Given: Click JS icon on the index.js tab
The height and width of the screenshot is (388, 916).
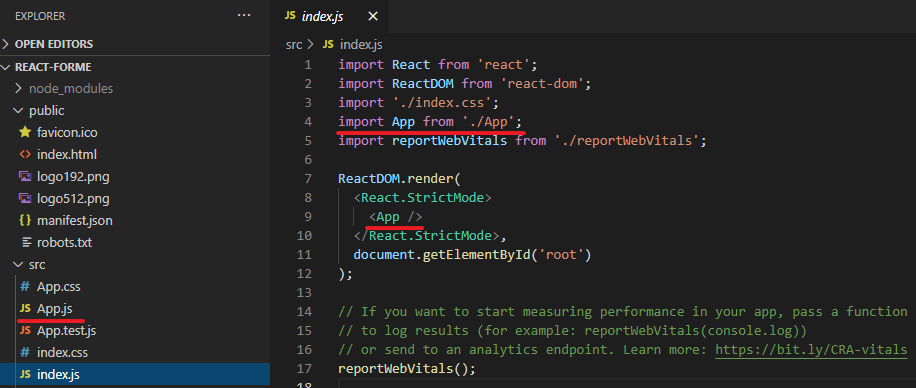Looking at the screenshot, I should [289, 16].
